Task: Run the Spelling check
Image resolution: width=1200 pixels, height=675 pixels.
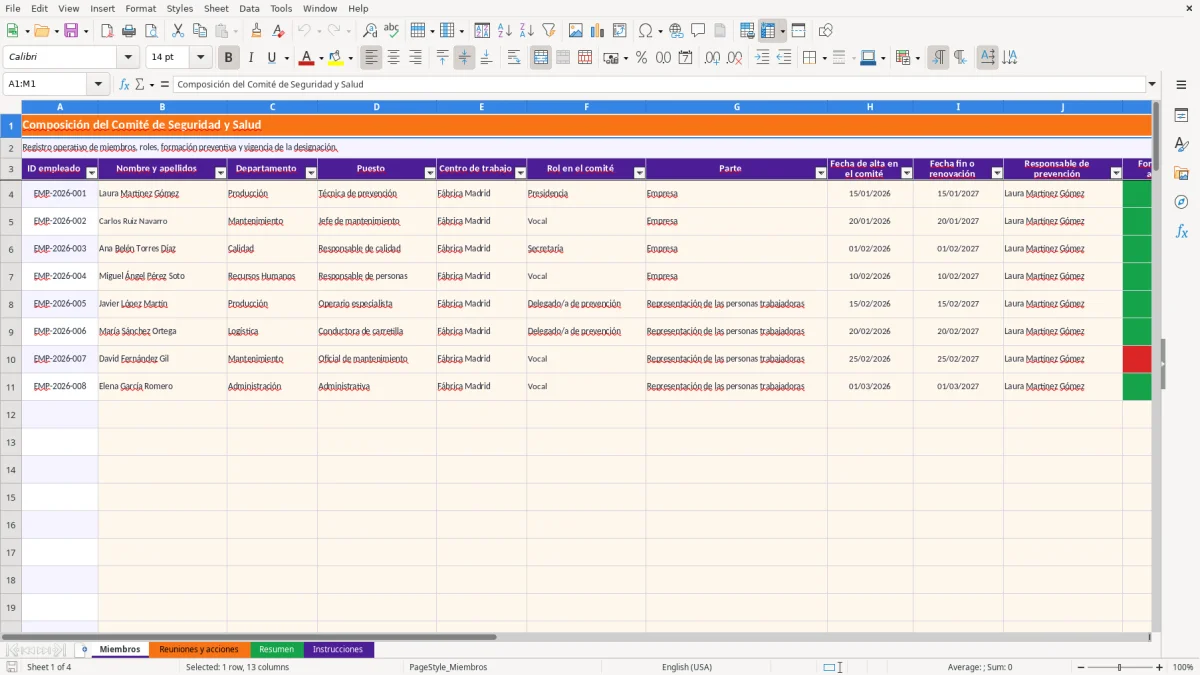Action: [392, 31]
